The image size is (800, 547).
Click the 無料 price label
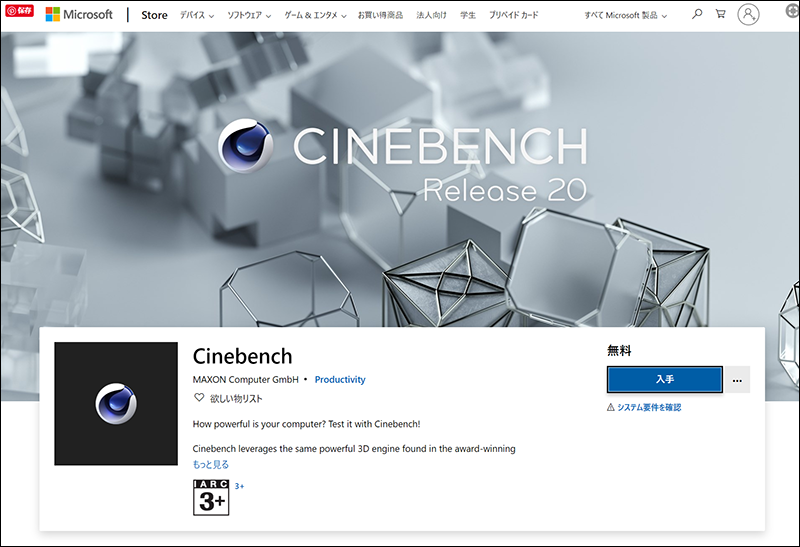tap(619, 351)
